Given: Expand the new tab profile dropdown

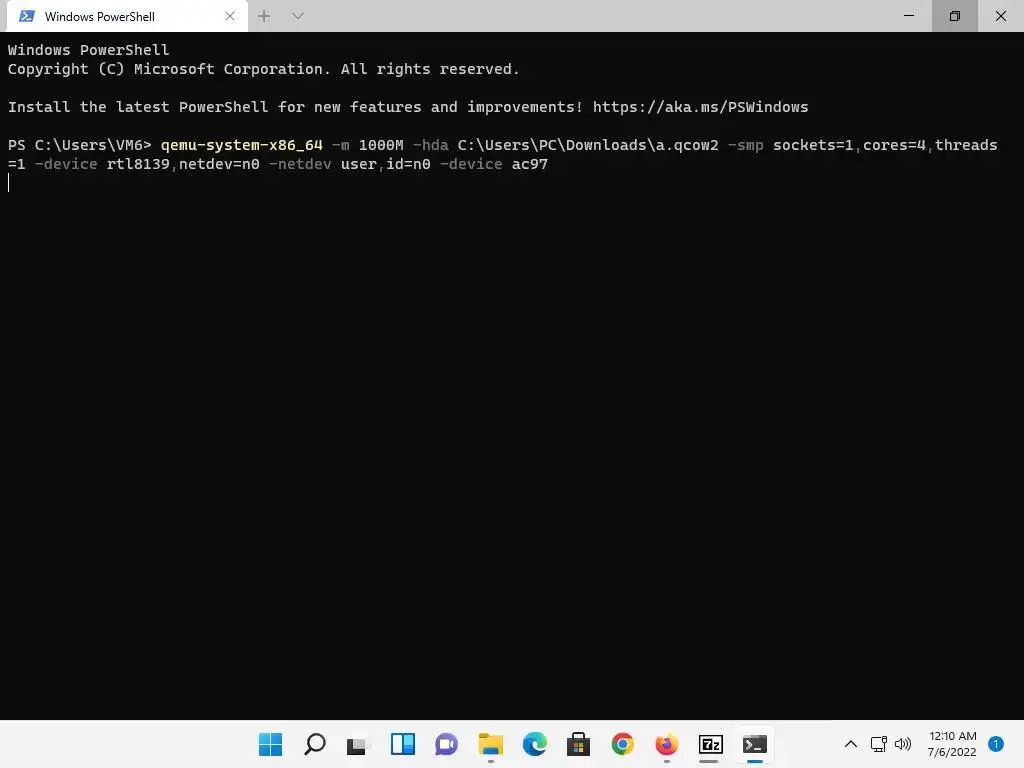Looking at the screenshot, I should (x=298, y=16).
